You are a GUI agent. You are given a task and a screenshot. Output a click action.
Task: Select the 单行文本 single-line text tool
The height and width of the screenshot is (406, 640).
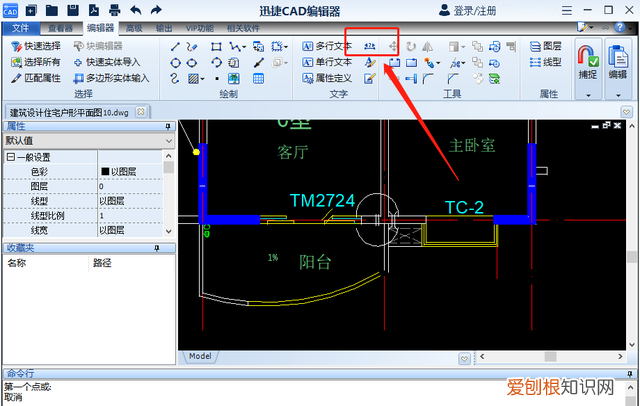(x=327, y=62)
